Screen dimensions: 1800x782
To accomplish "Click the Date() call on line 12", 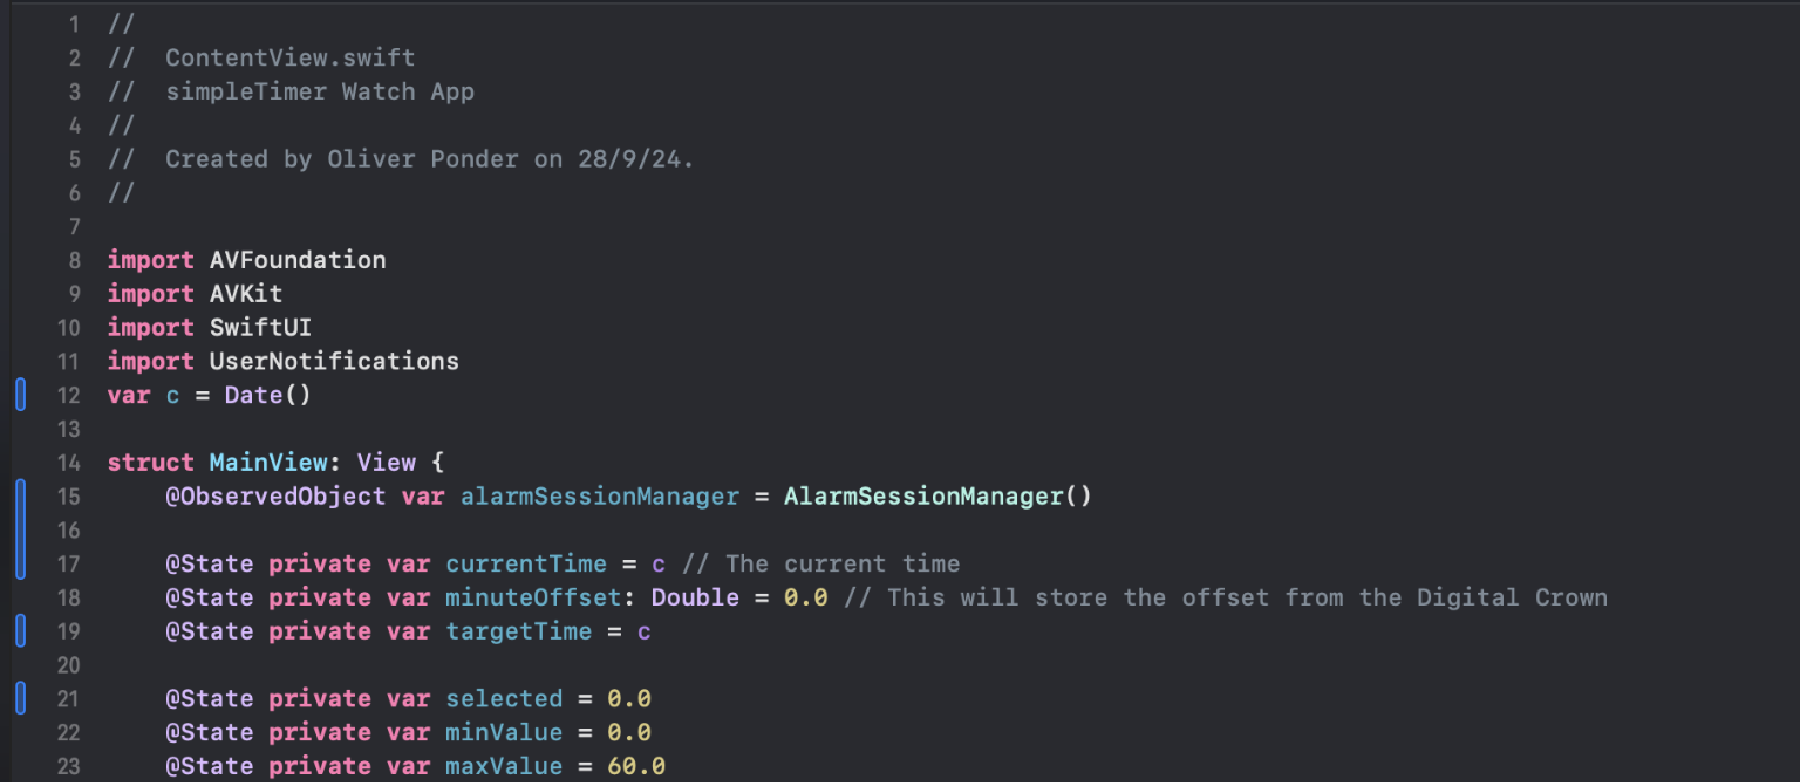I will [267, 395].
